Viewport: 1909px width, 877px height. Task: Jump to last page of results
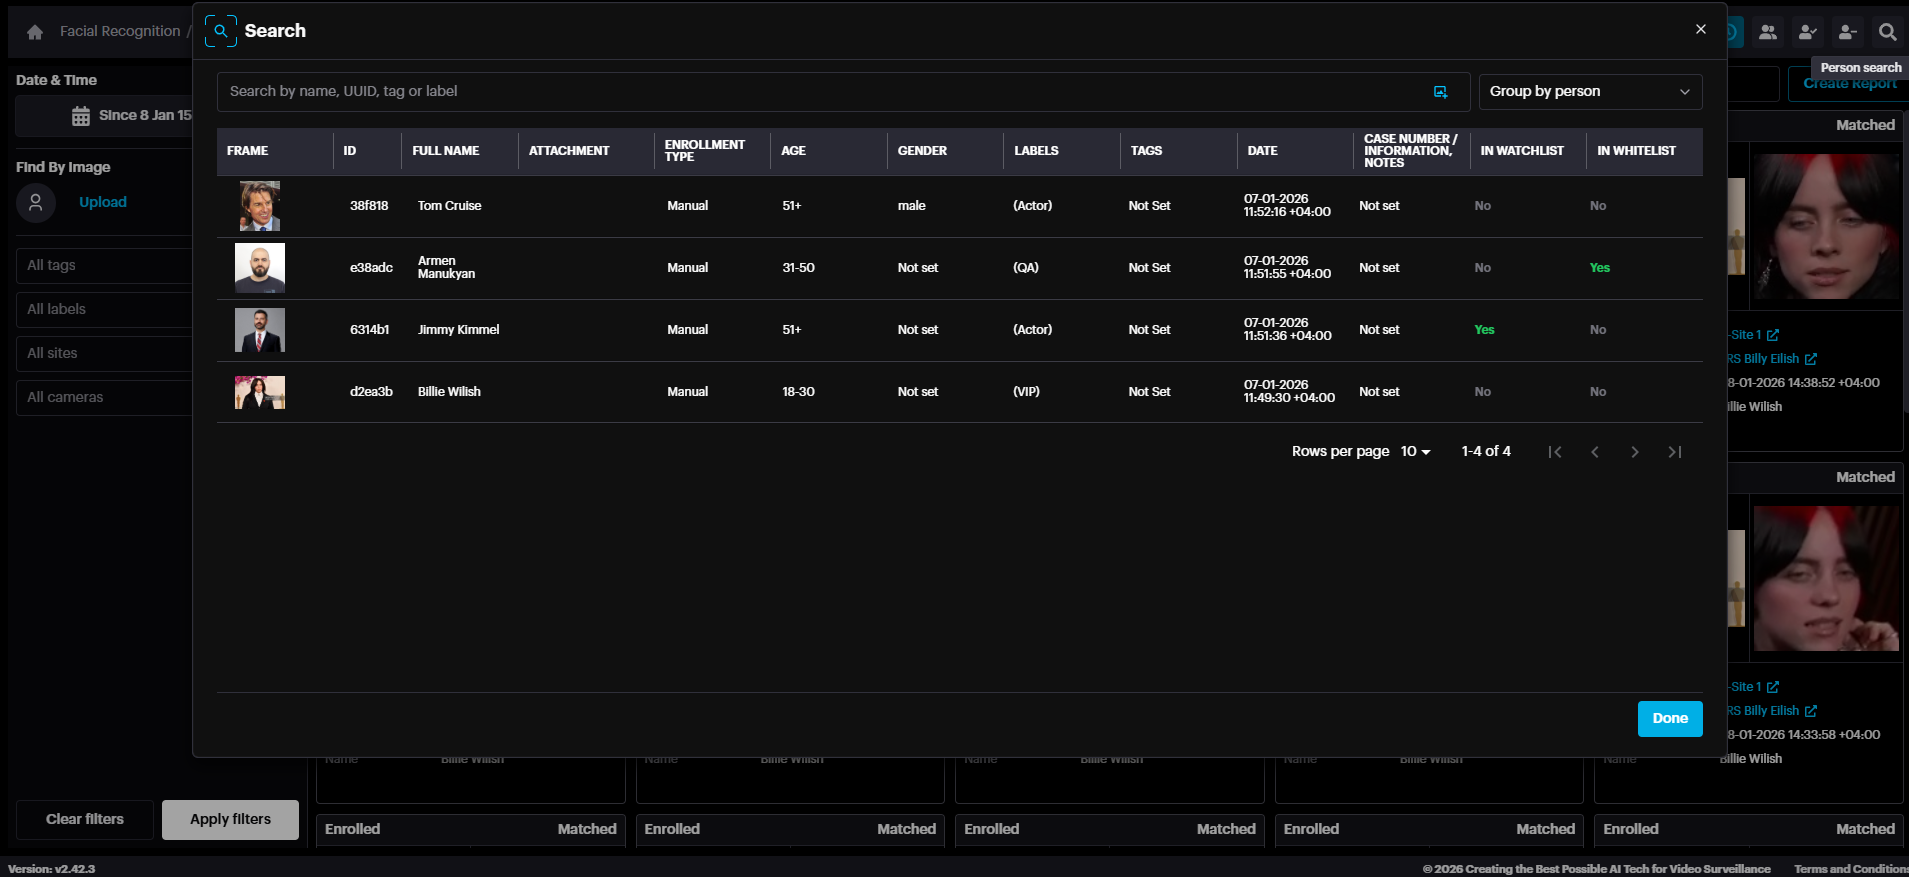click(x=1674, y=452)
